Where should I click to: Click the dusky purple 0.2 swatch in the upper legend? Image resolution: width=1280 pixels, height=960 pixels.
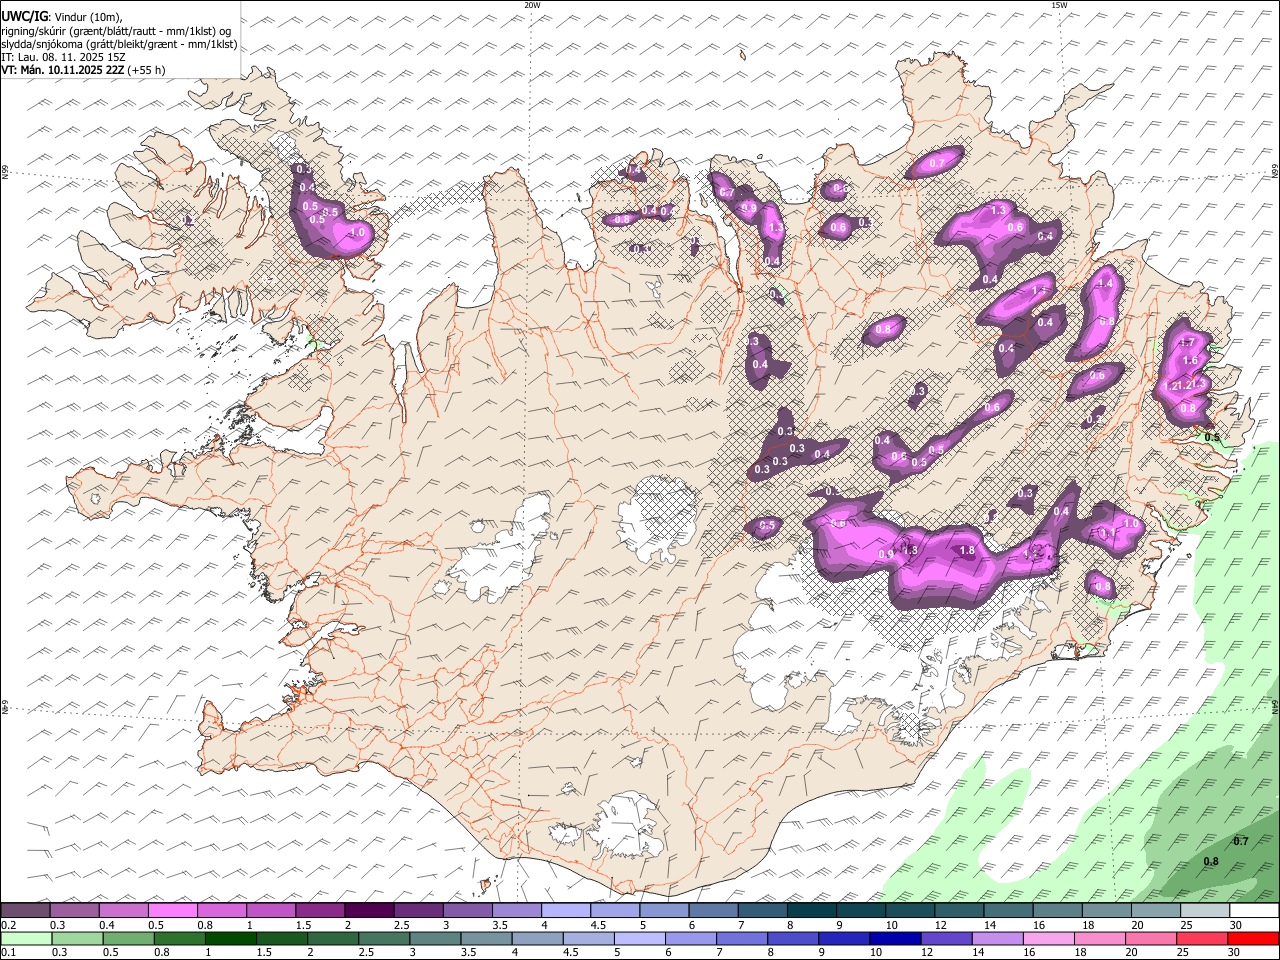(26, 911)
